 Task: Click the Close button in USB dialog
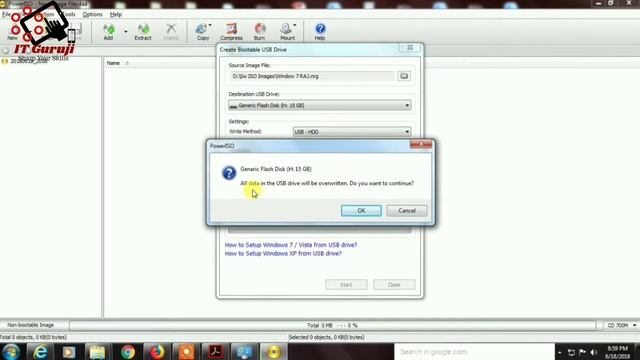pos(394,284)
